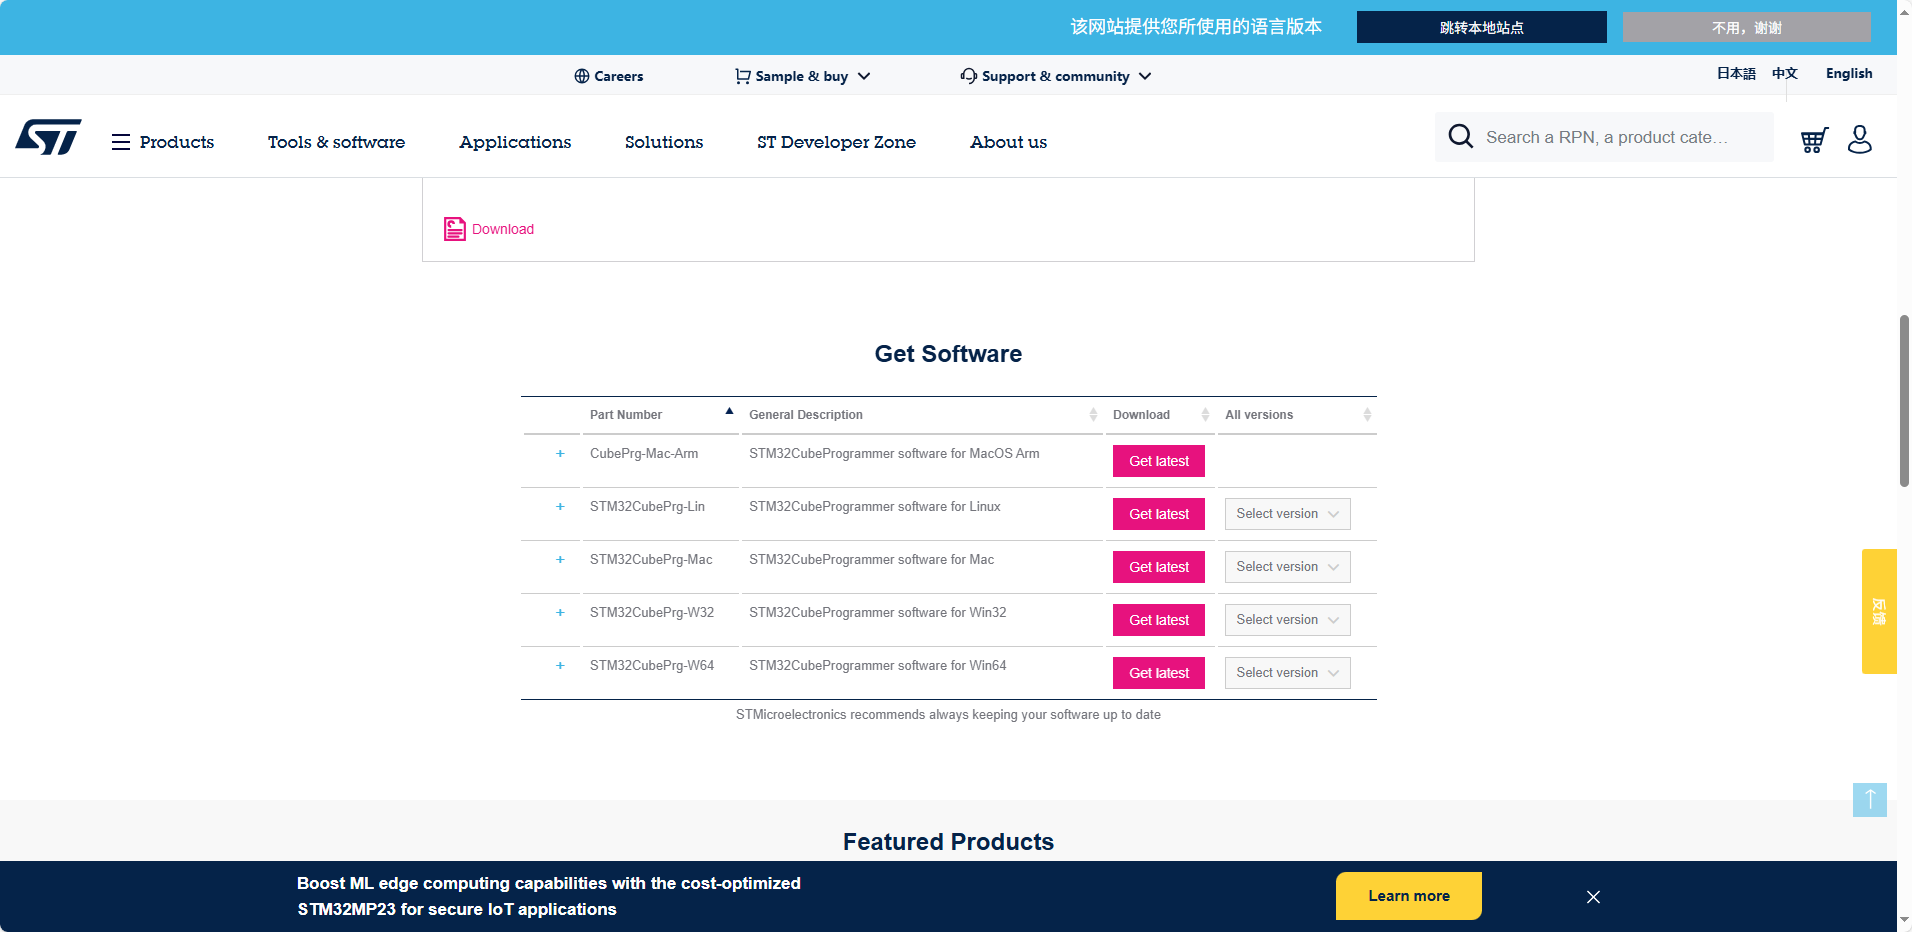Open Applications menu
Image resolution: width=1912 pixels, height=932 pixels.
(515, 142)
